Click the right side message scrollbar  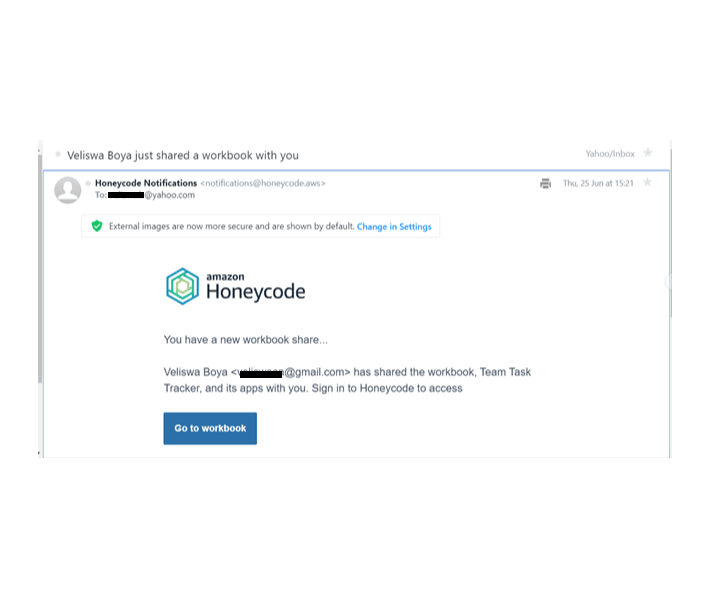pyautogui.click(x=671, y=233)
